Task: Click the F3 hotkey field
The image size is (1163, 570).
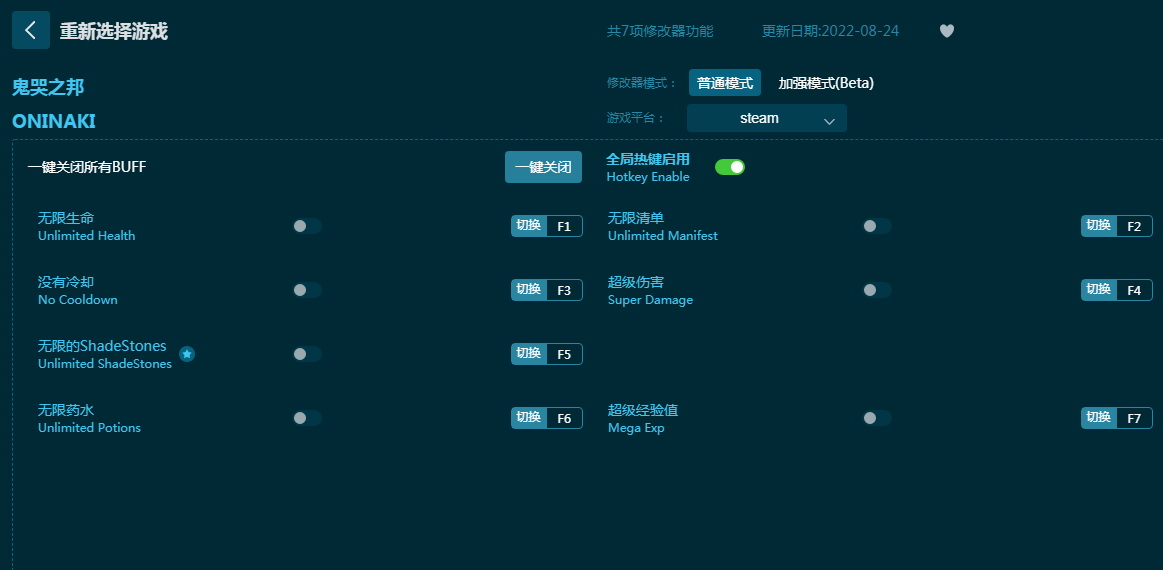Action: [564, 290]
